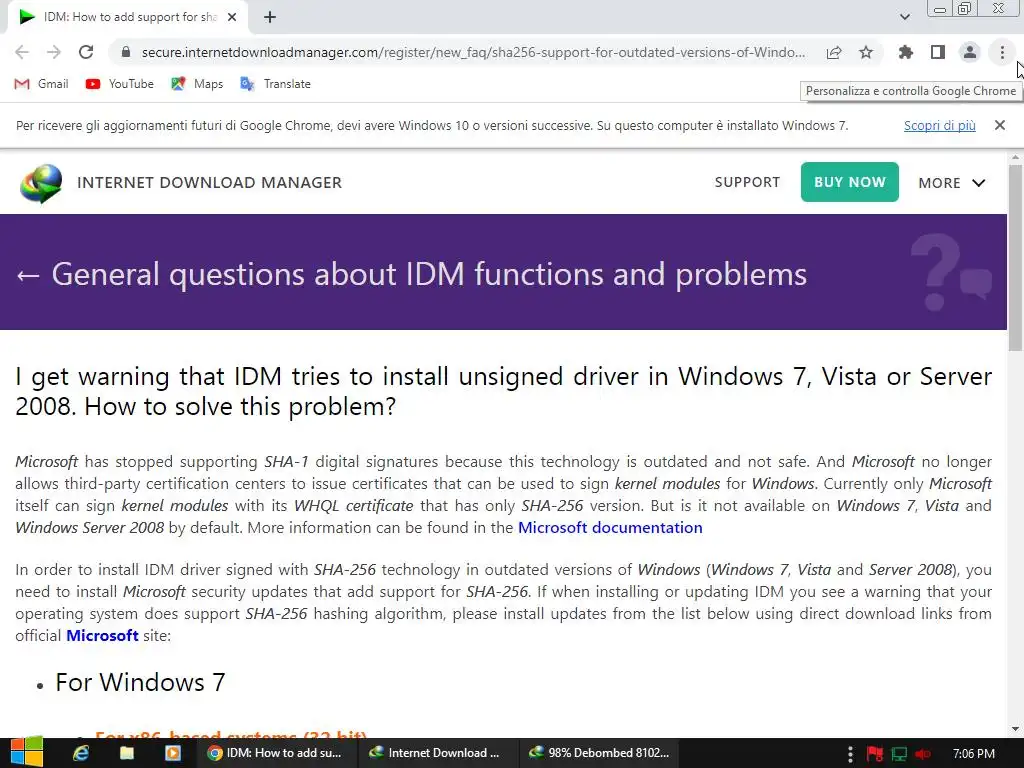Viewport: 1024px width, 768px height.
Task: Expand the MORE menu
Action: point(952,183)
